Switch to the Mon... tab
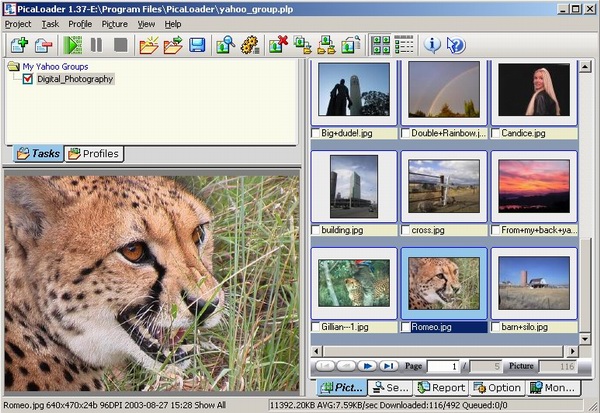The width and height of the screenshot is (600, 413). click(553, 388)
